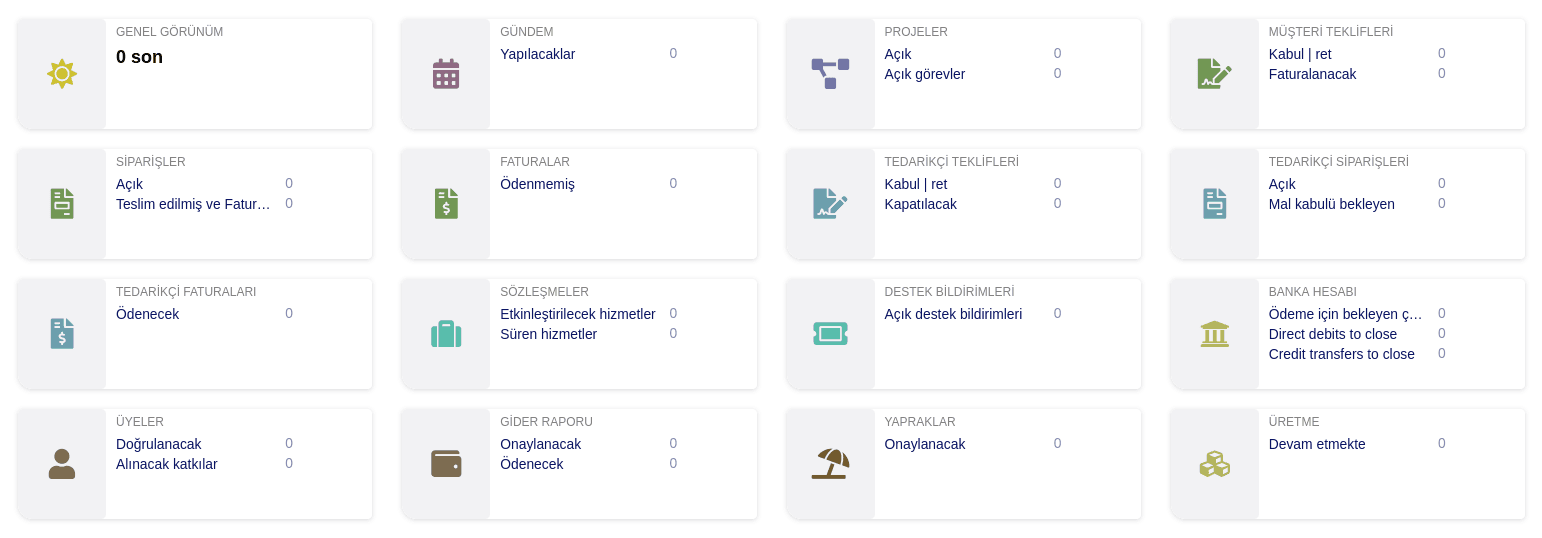Click the ticket icon for Destek Bildirimleri
The height and width of the screenshot is (538, 1542).
(830, 334)
